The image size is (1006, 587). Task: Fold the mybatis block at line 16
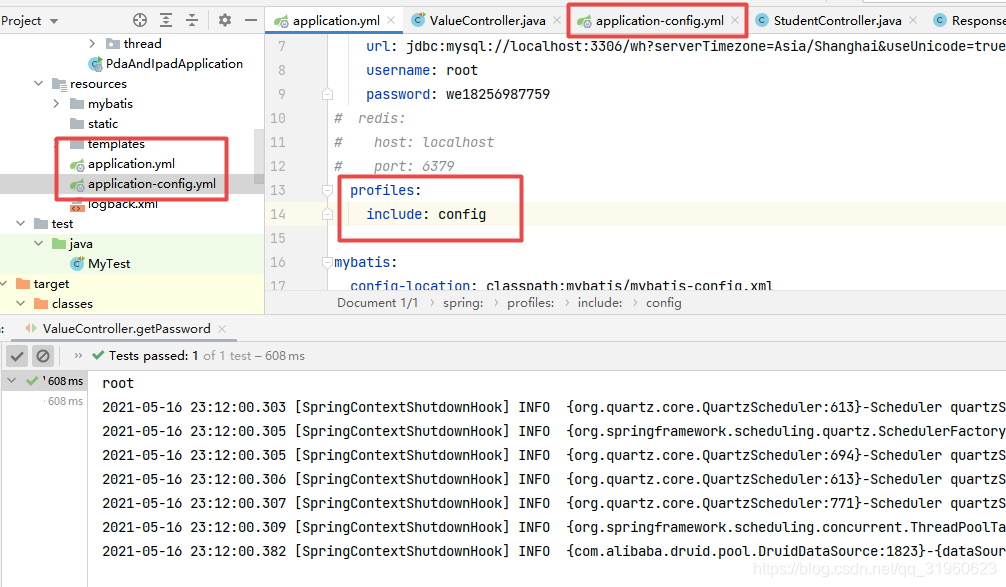click(x=327, y=262)
